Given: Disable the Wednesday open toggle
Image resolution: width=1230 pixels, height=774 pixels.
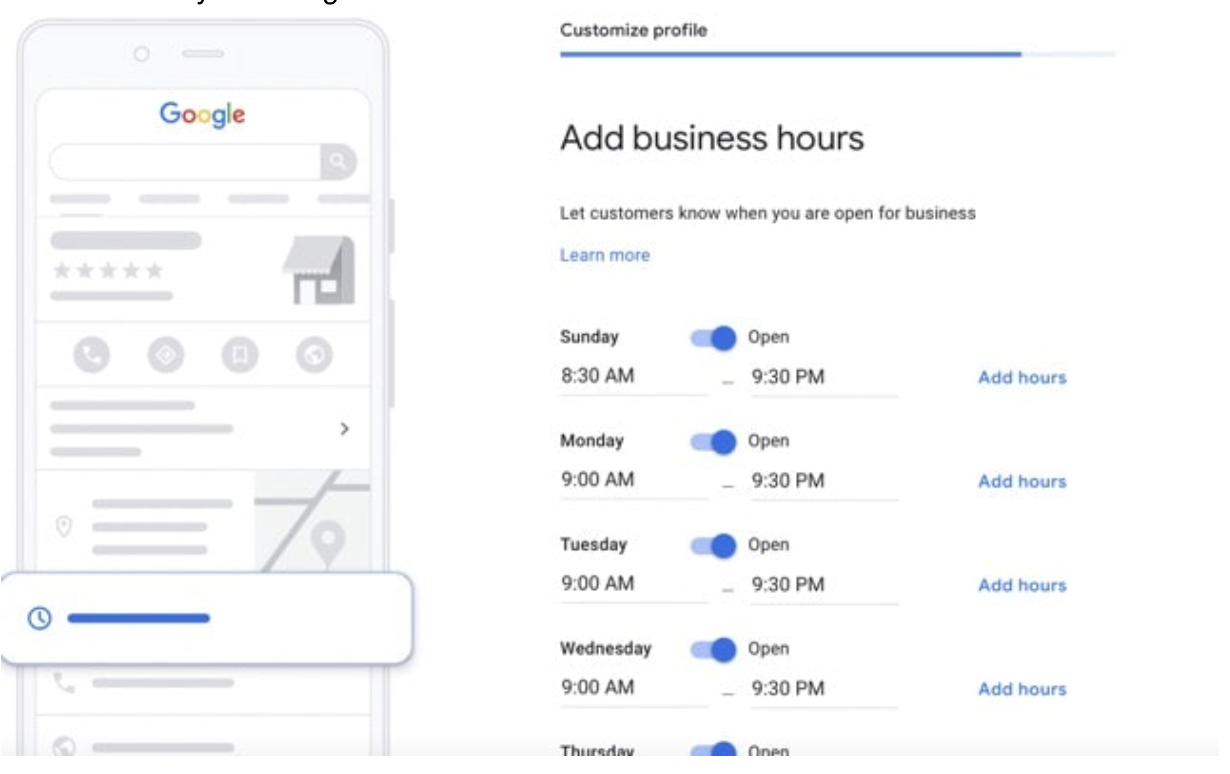Looking at the screenshot, I should tap(714, 650).
